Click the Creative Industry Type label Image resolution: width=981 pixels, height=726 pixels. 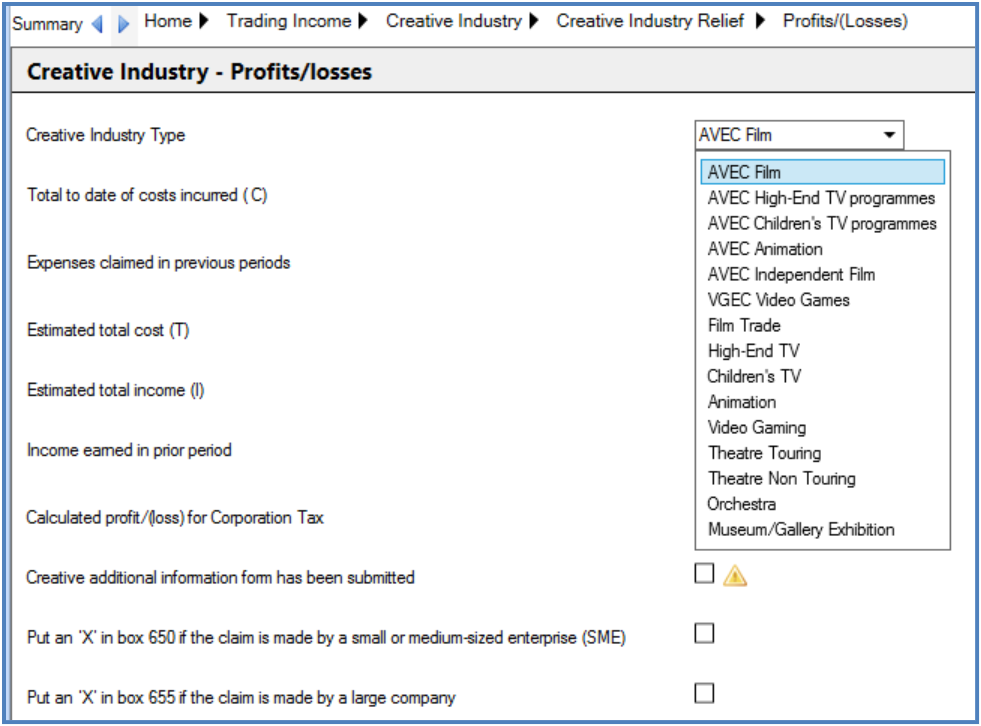point(106,135)
